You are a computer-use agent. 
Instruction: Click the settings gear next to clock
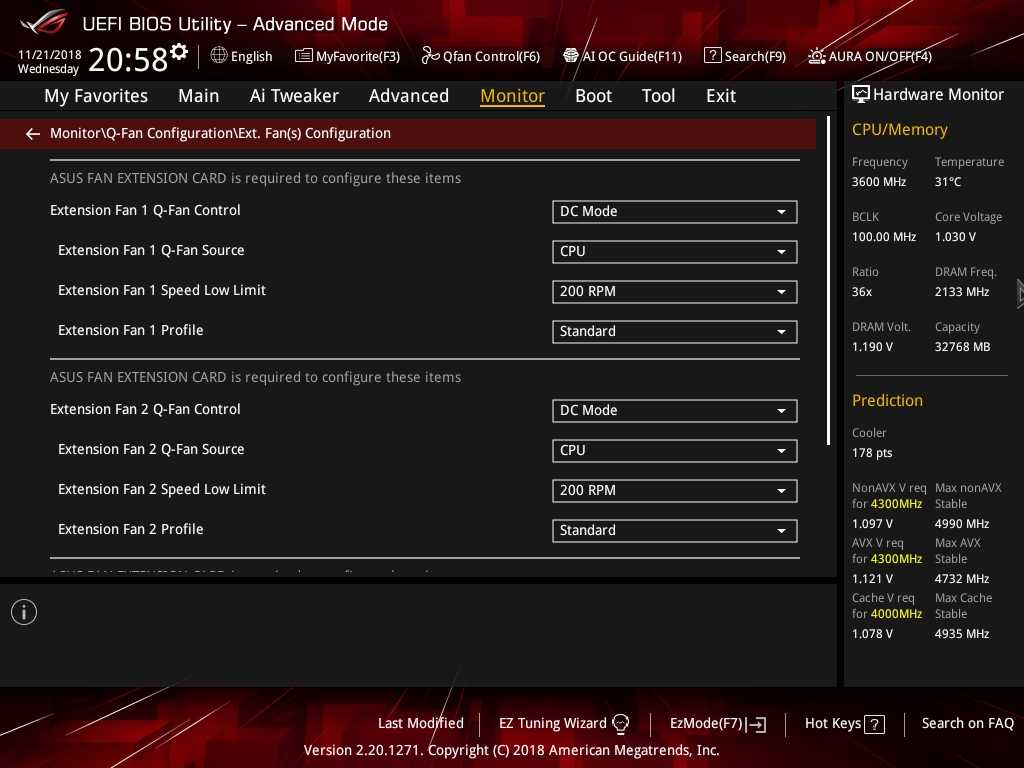coord(179,51)
